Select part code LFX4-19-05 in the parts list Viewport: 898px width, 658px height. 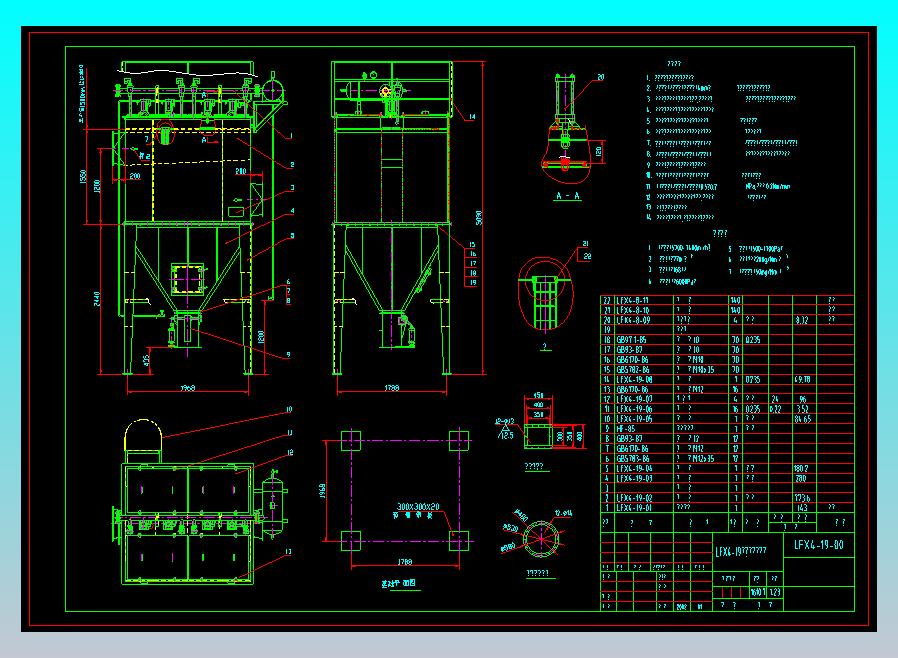tap(635, 419)
